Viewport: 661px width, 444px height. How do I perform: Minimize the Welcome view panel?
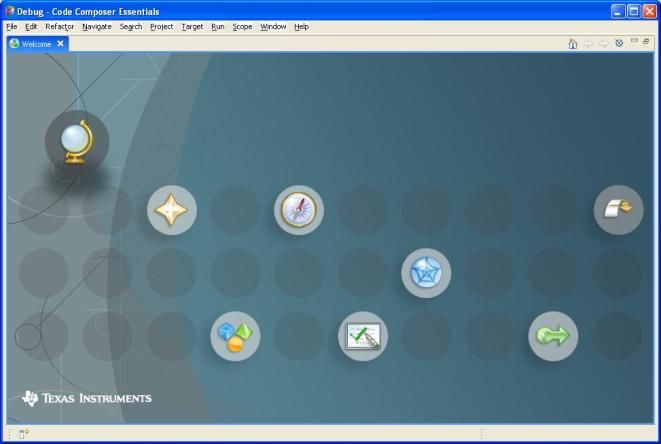(634, 40)
